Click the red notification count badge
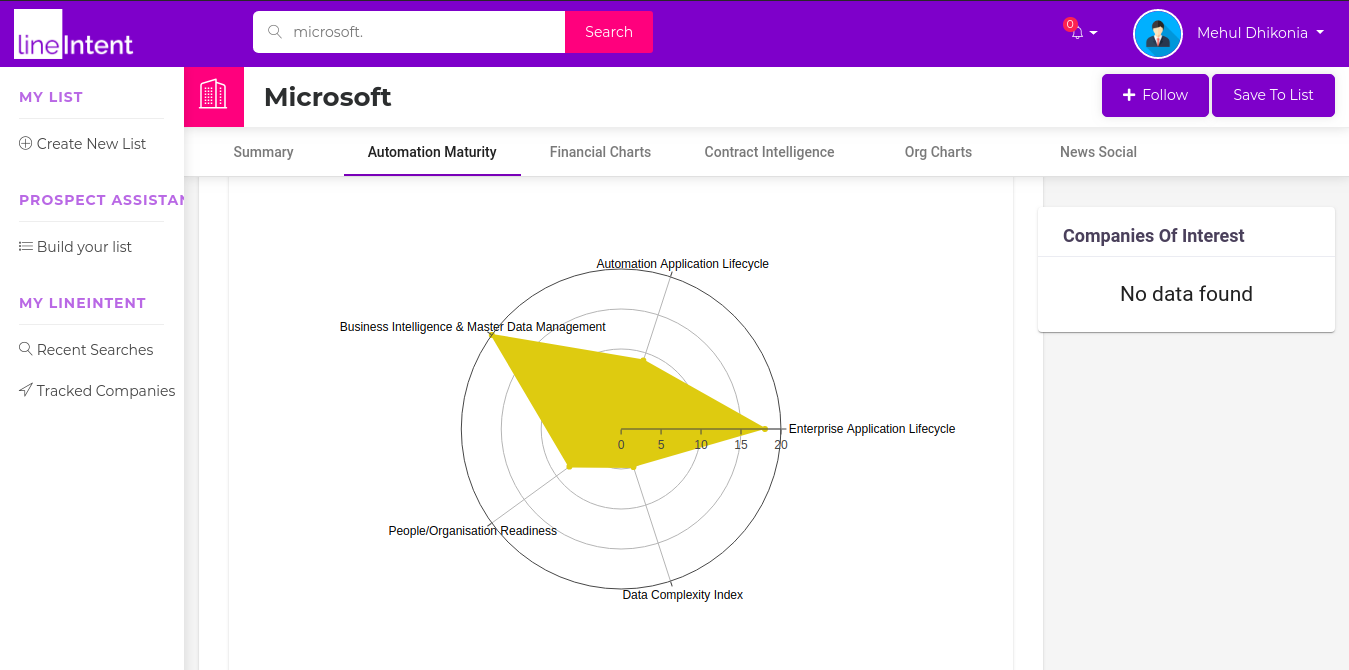The image size is (1349, 670). (x=1070, y=24)
